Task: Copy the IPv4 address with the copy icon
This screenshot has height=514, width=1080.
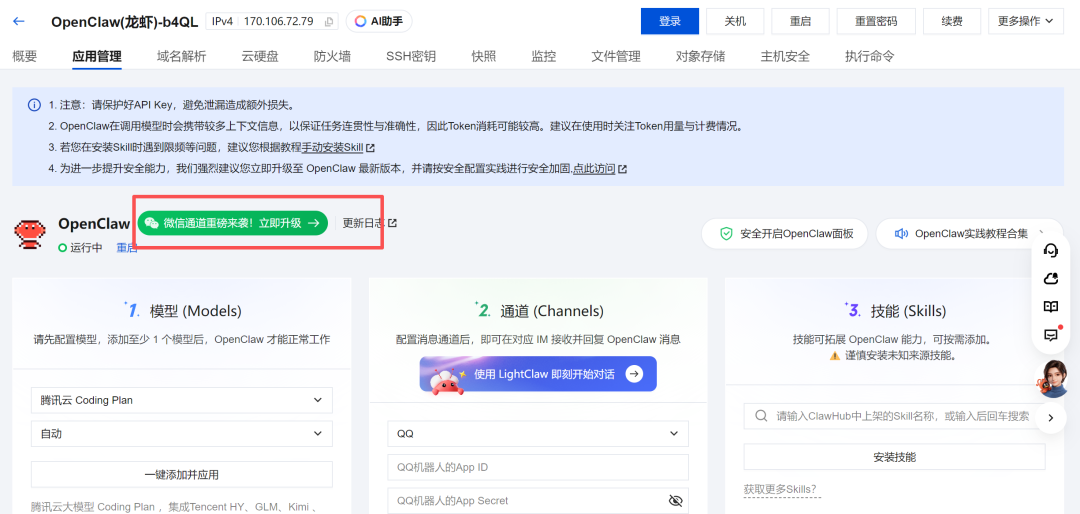Action: 329,21
